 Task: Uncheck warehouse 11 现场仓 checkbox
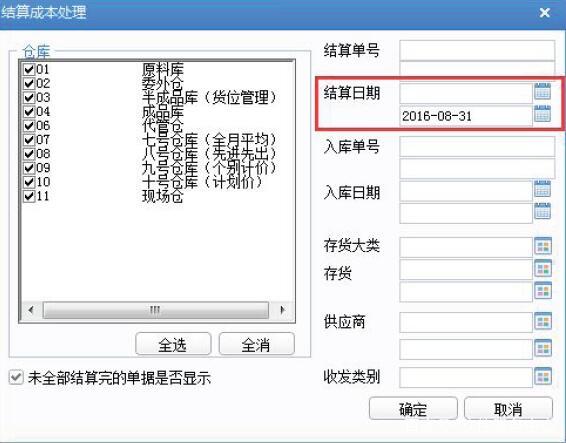tap(29, 196)
